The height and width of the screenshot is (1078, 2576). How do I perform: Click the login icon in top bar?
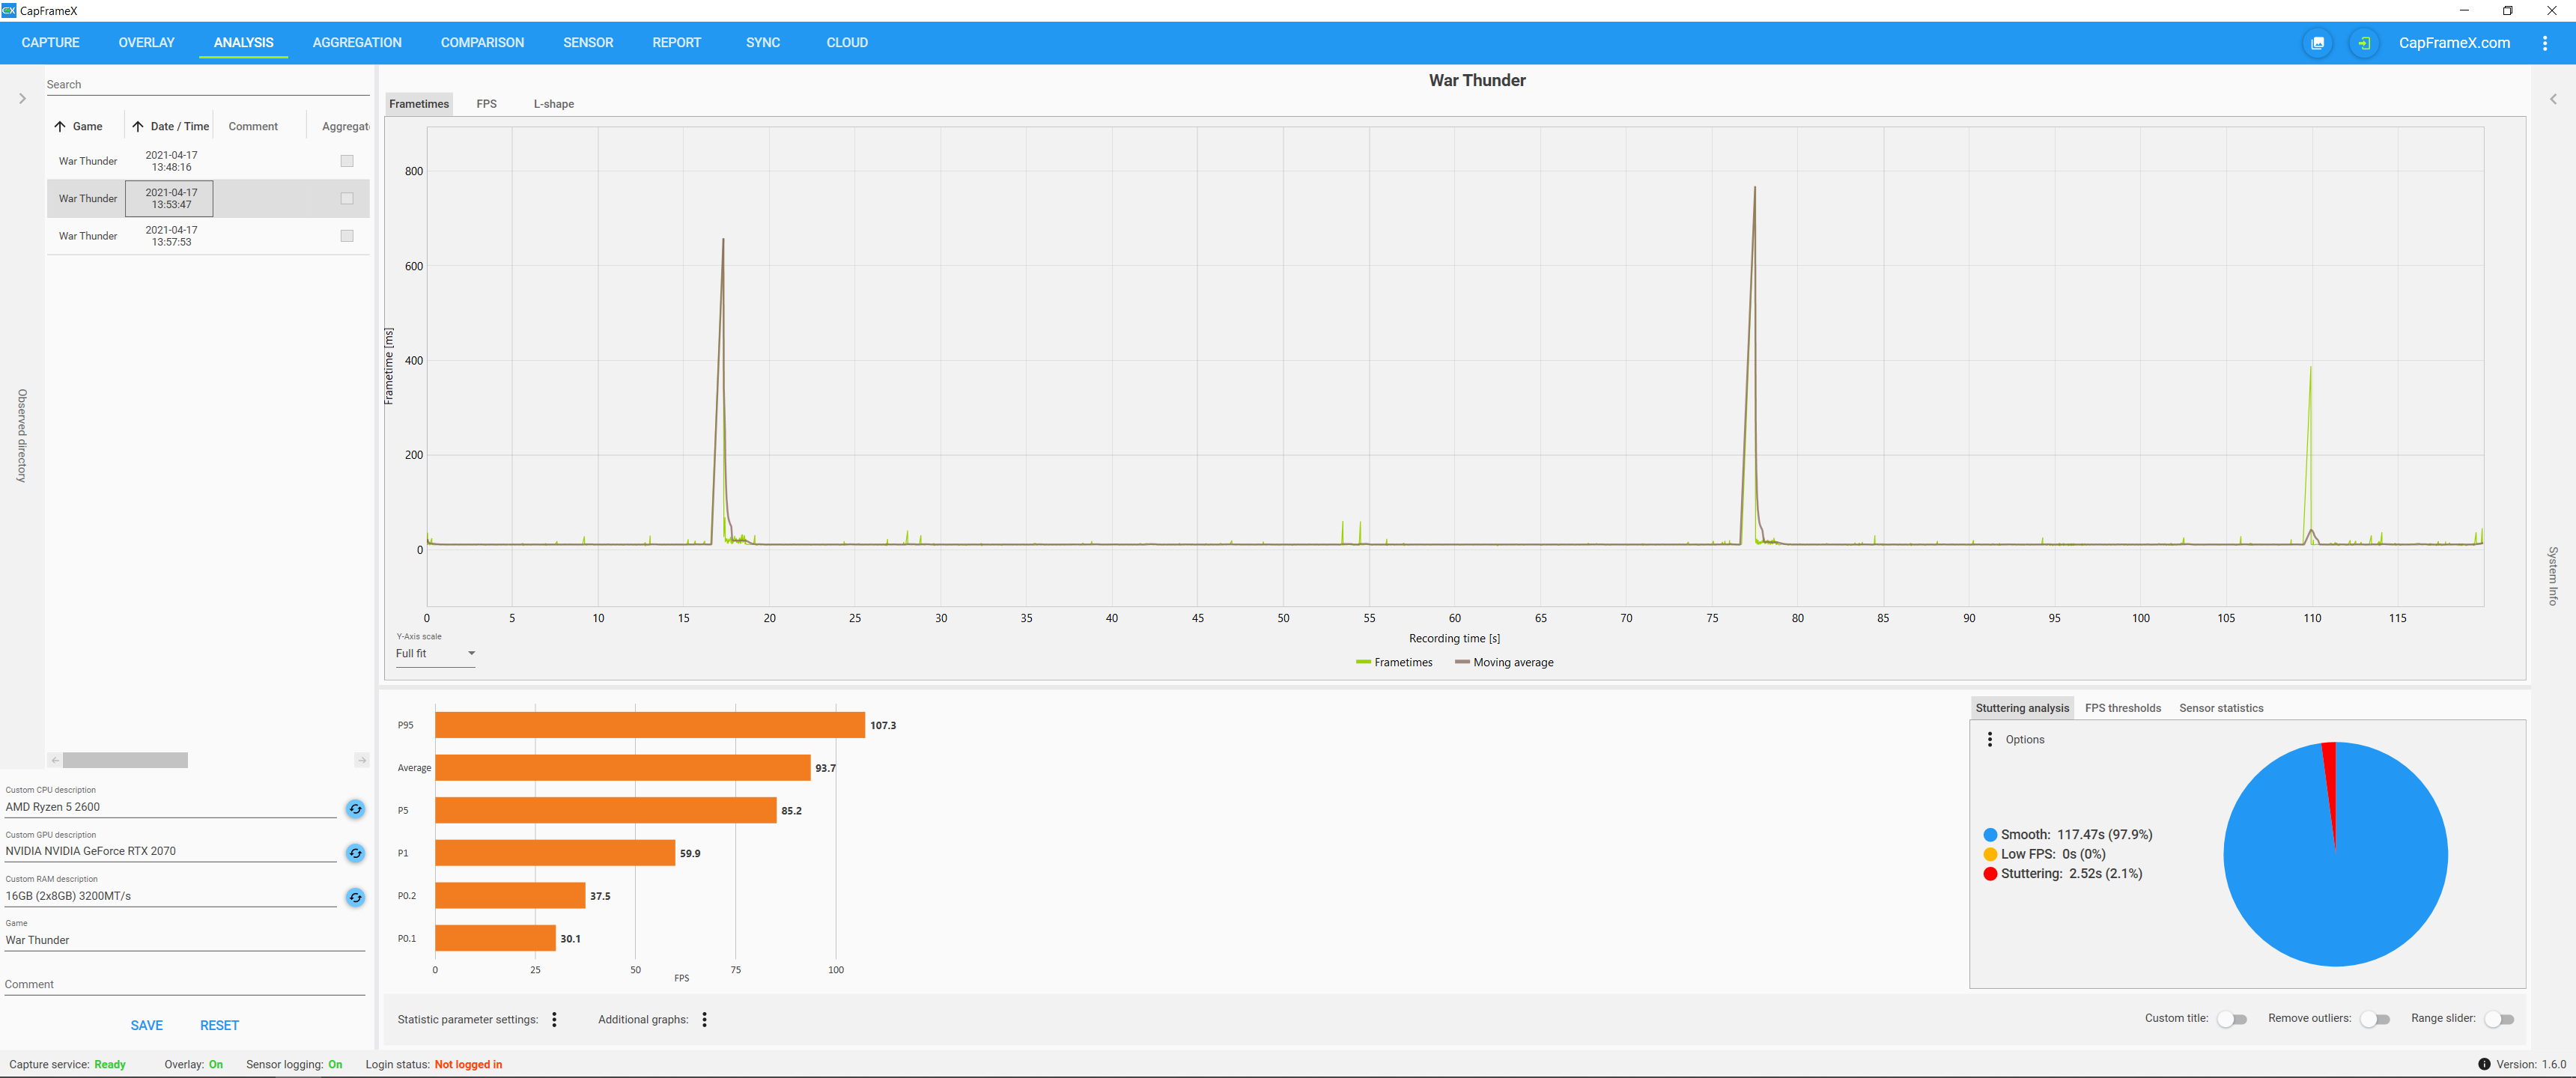tap(2363, 43)
